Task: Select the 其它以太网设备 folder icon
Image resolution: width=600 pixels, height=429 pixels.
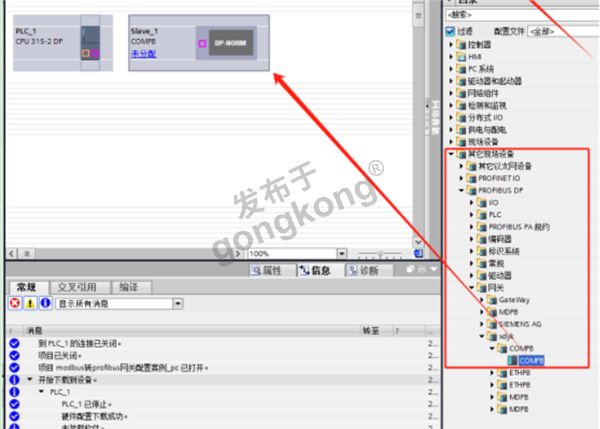Action: point(472,166)
